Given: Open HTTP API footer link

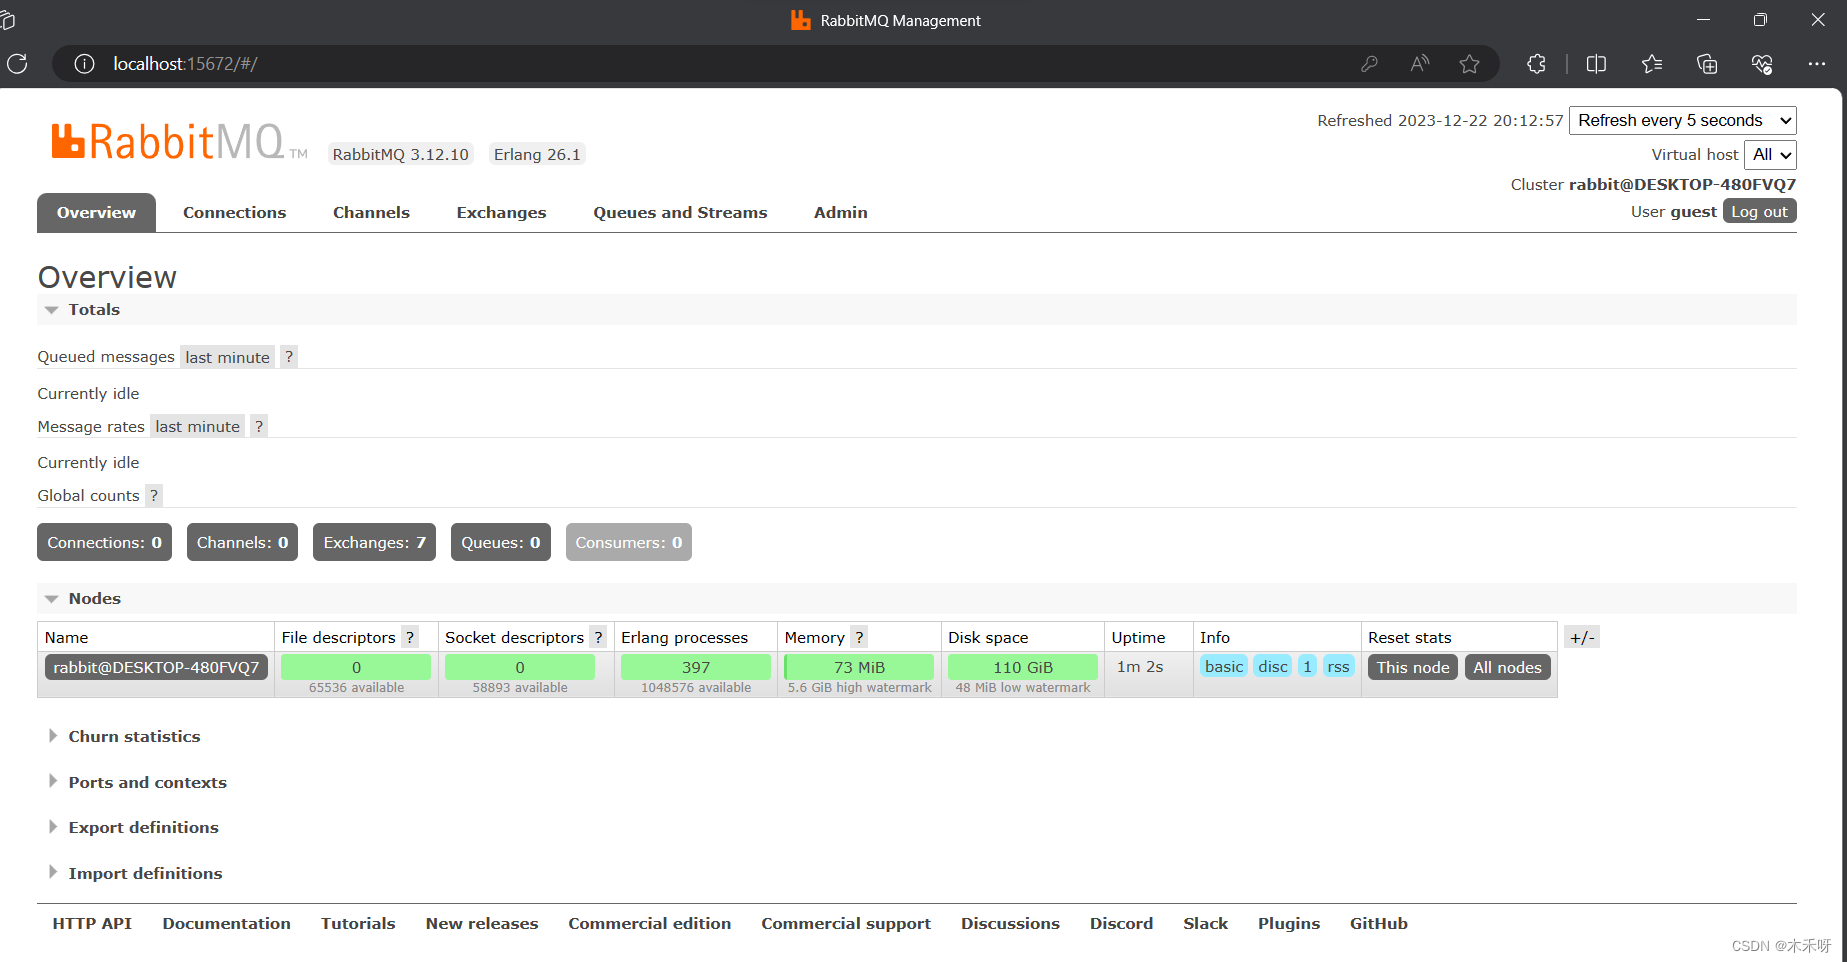Looking at the screenshot, I should coord(92,923).
